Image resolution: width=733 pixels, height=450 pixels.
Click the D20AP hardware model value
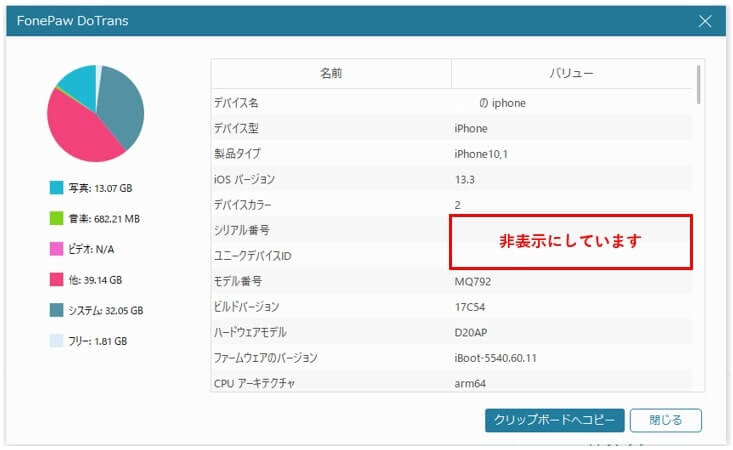point(471,333)
